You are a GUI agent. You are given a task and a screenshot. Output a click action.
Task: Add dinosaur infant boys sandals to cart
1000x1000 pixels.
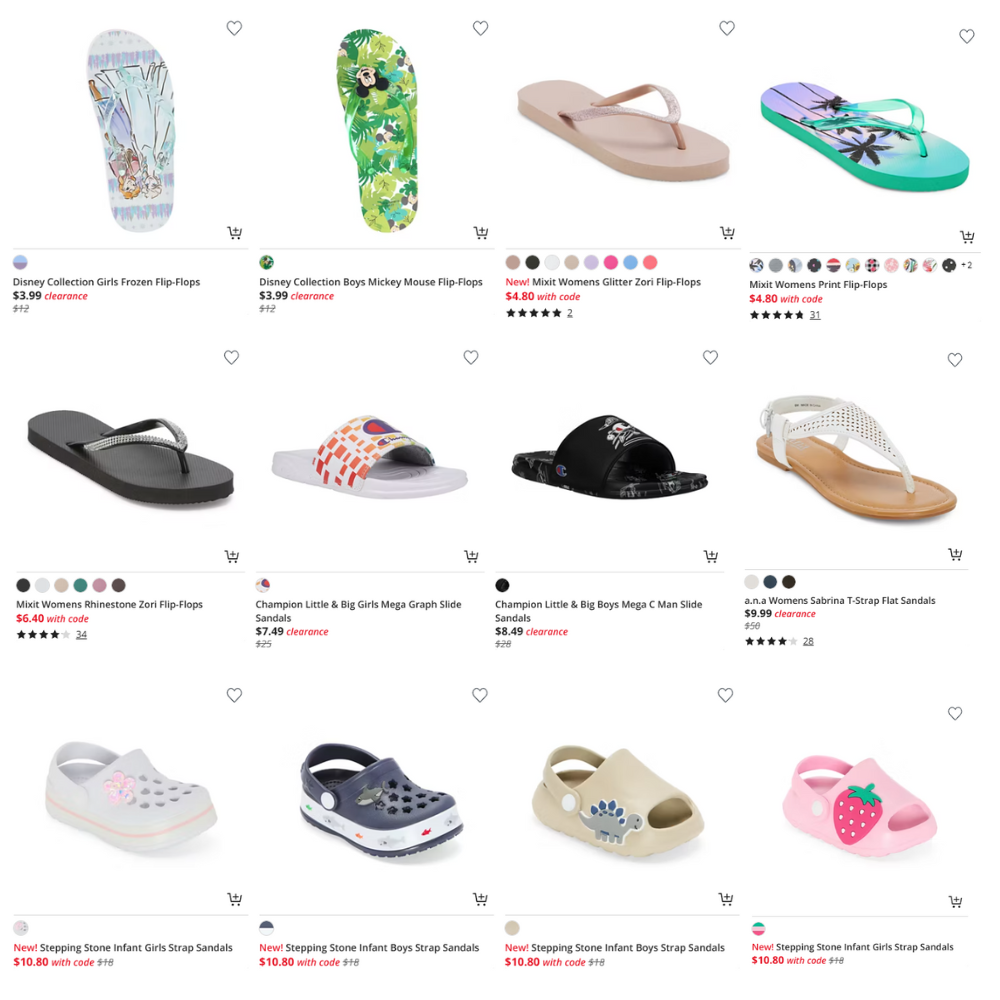pyautogui.click(x=726, y=899)
